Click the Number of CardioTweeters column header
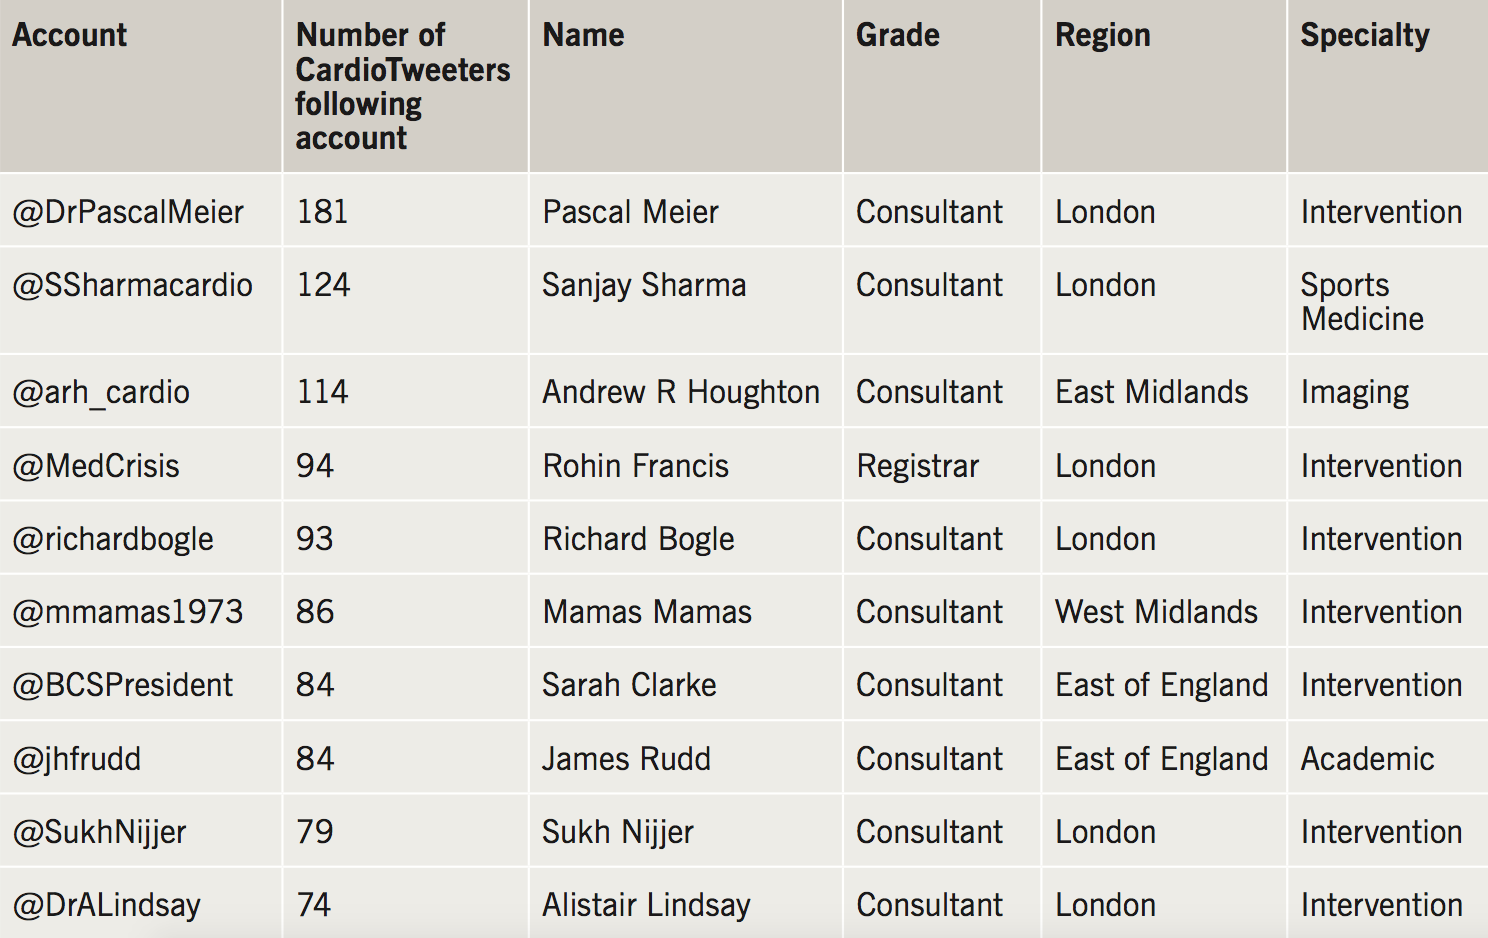This screenshot has height=938, width=1488. click(402, 86)
